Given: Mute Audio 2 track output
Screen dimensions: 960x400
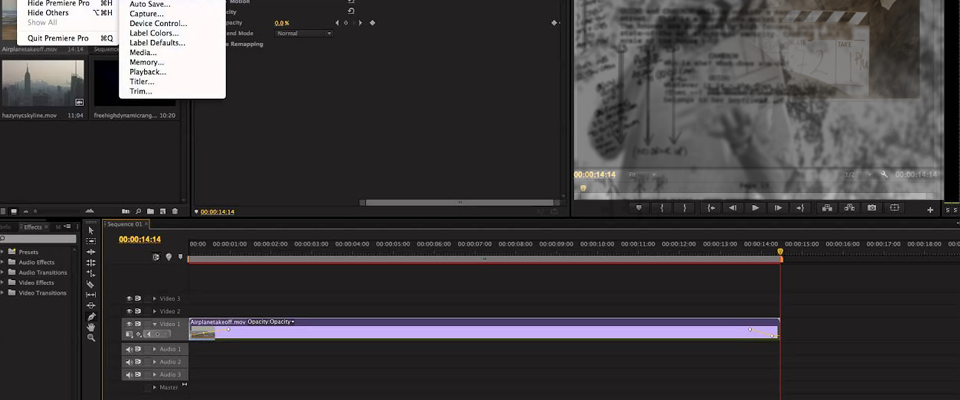Looking at the screenshot, I should [x=129, y=362].
